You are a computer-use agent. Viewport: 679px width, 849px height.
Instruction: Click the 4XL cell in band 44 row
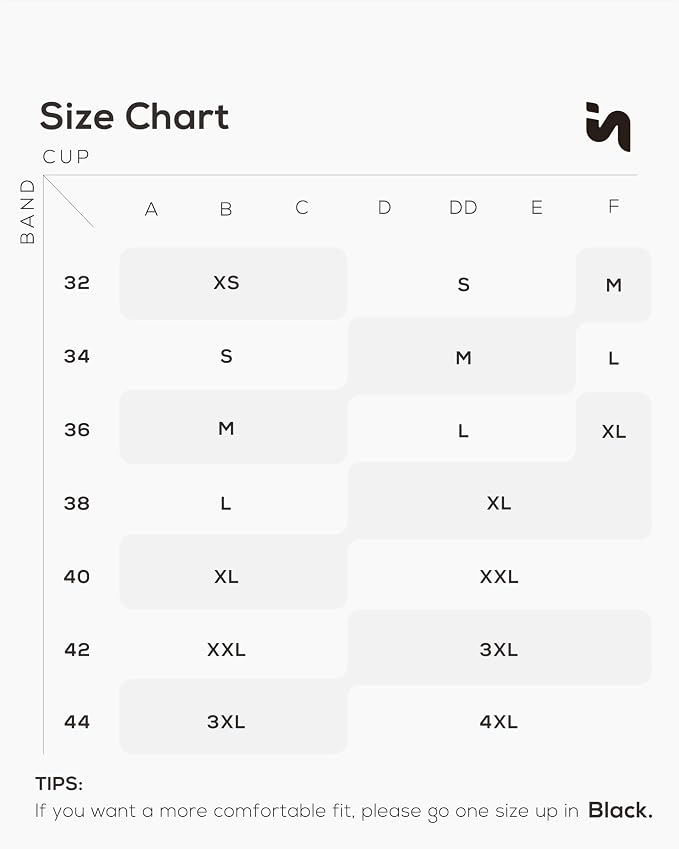pos(499,721)
